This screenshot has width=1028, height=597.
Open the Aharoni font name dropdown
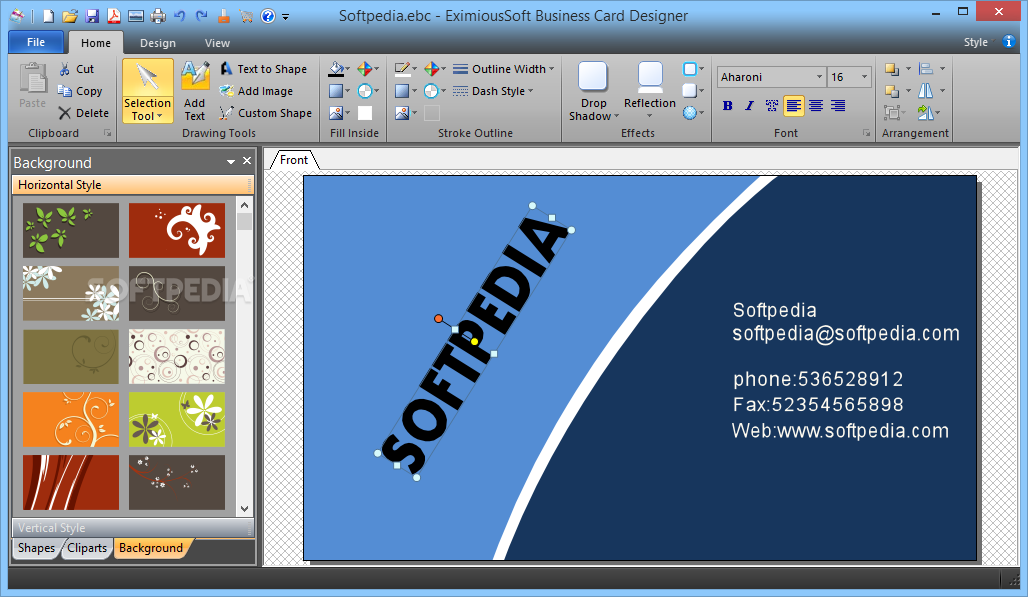[x=819, y=77]
